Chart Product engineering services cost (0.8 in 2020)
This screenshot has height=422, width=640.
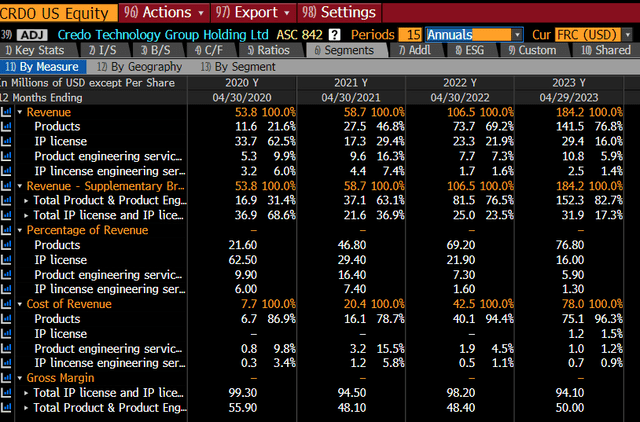point(6,349)
